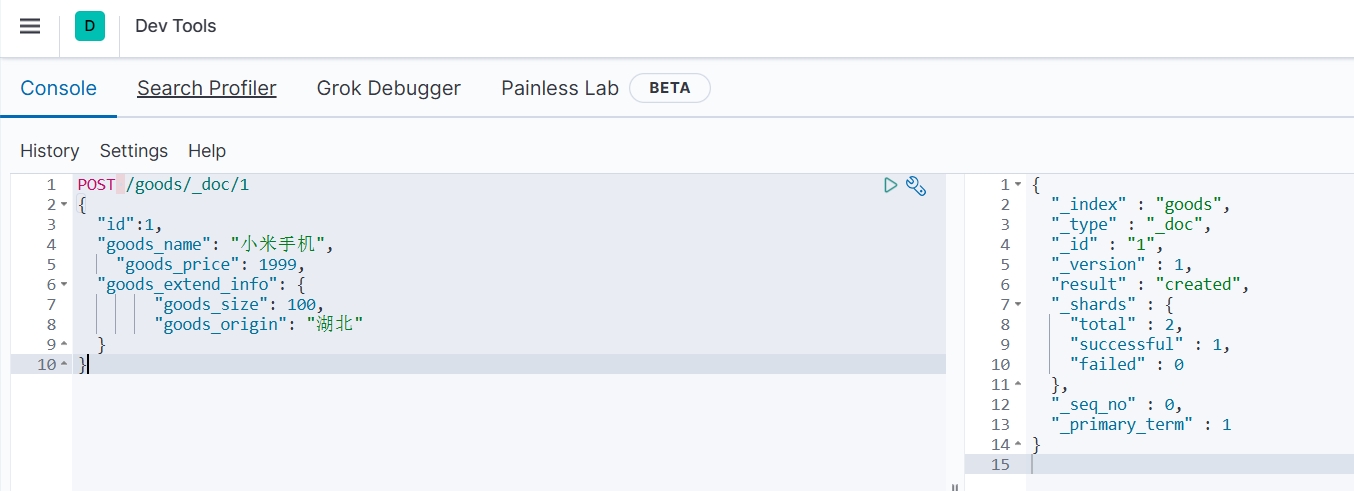Send request with the play icon

pos(890,185)
